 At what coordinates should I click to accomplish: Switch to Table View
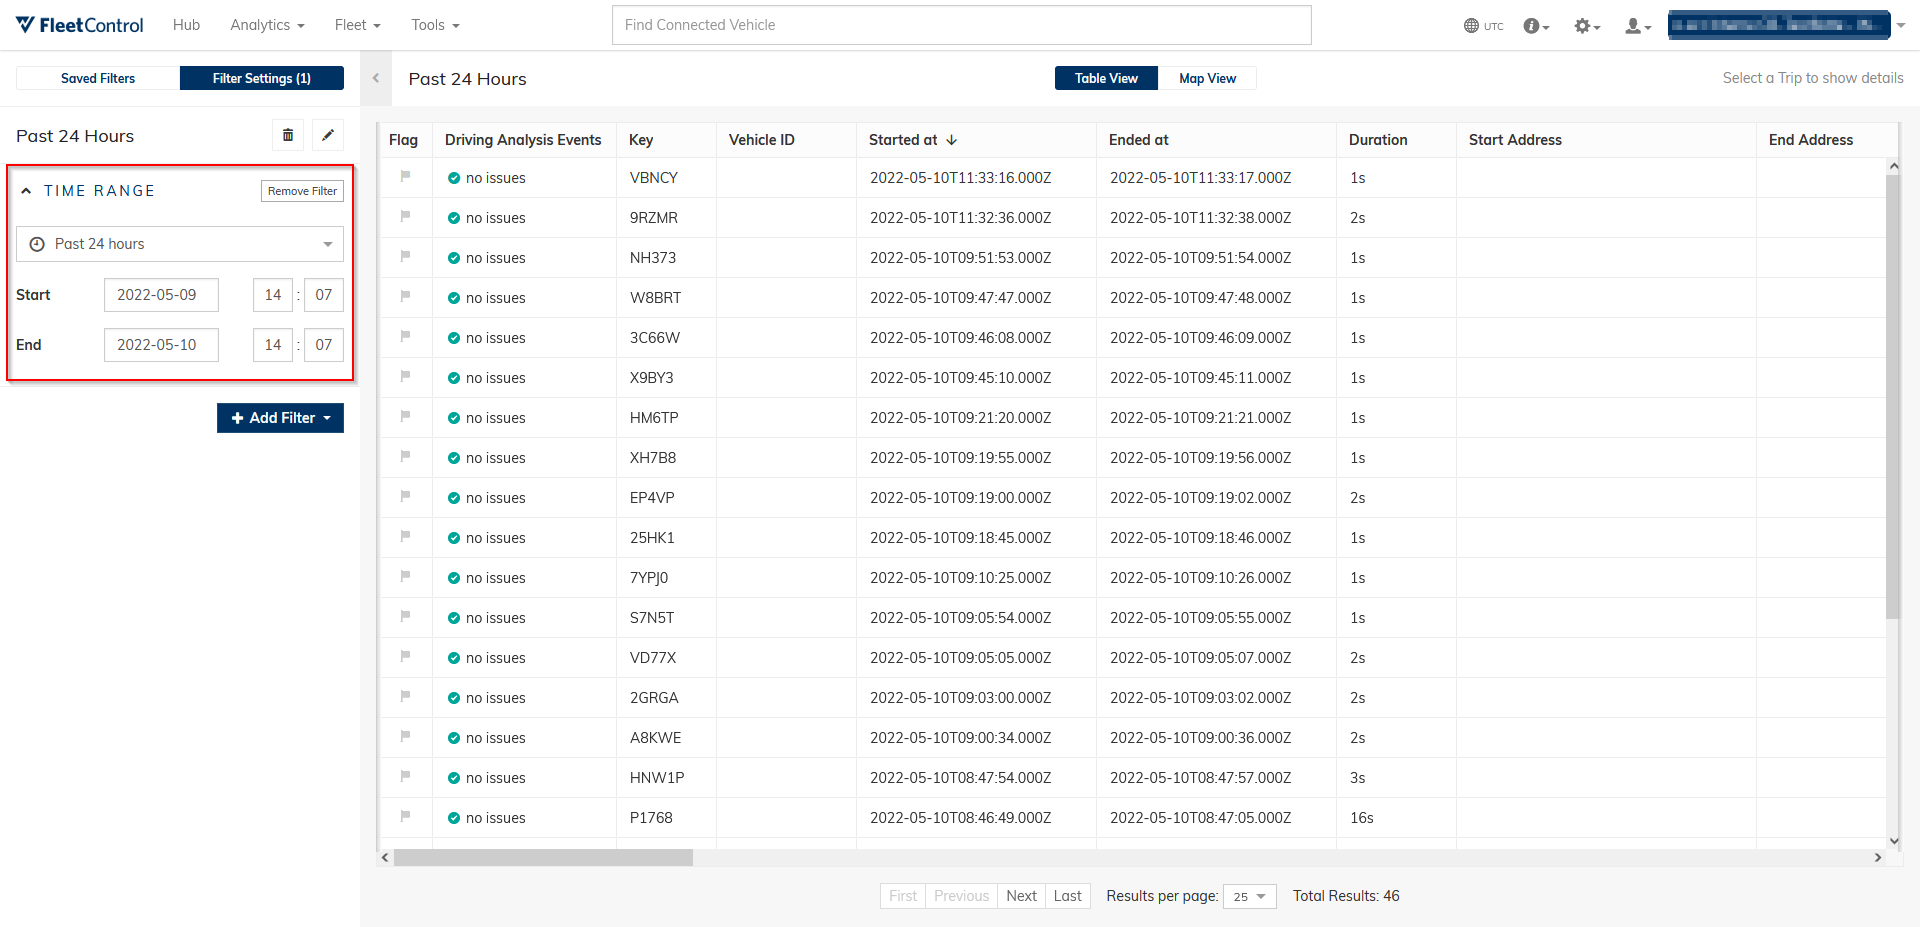(x=1106, y=78)
